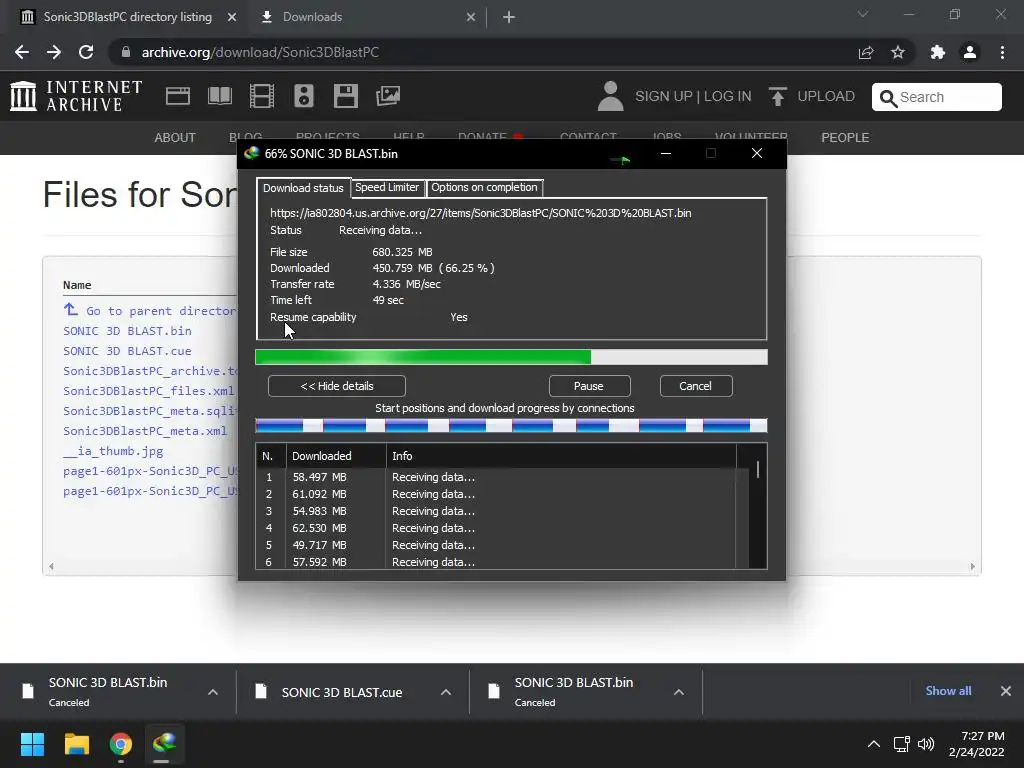1024x768 pixels.
Task: Open __ia_thumb.jpg file link
Action: pos(113,451)
